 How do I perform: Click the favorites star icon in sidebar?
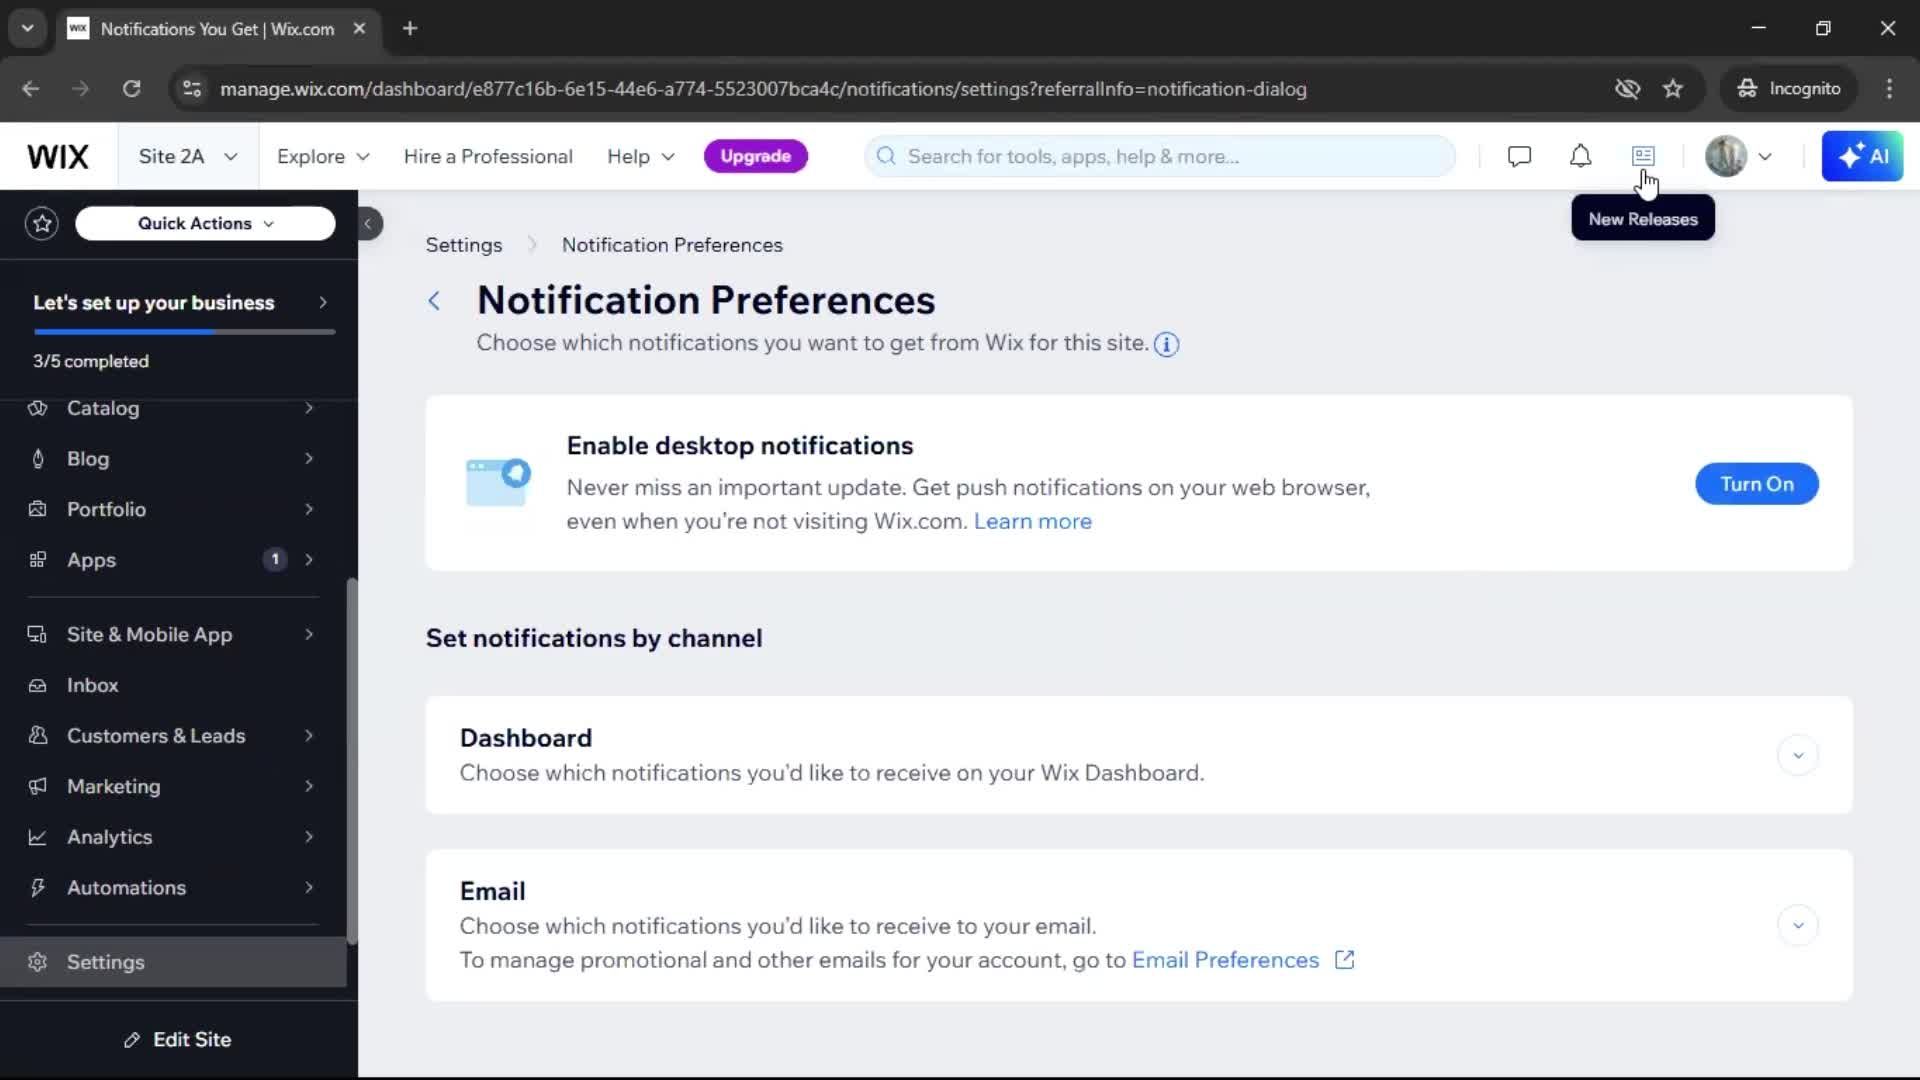coord(42,223)
